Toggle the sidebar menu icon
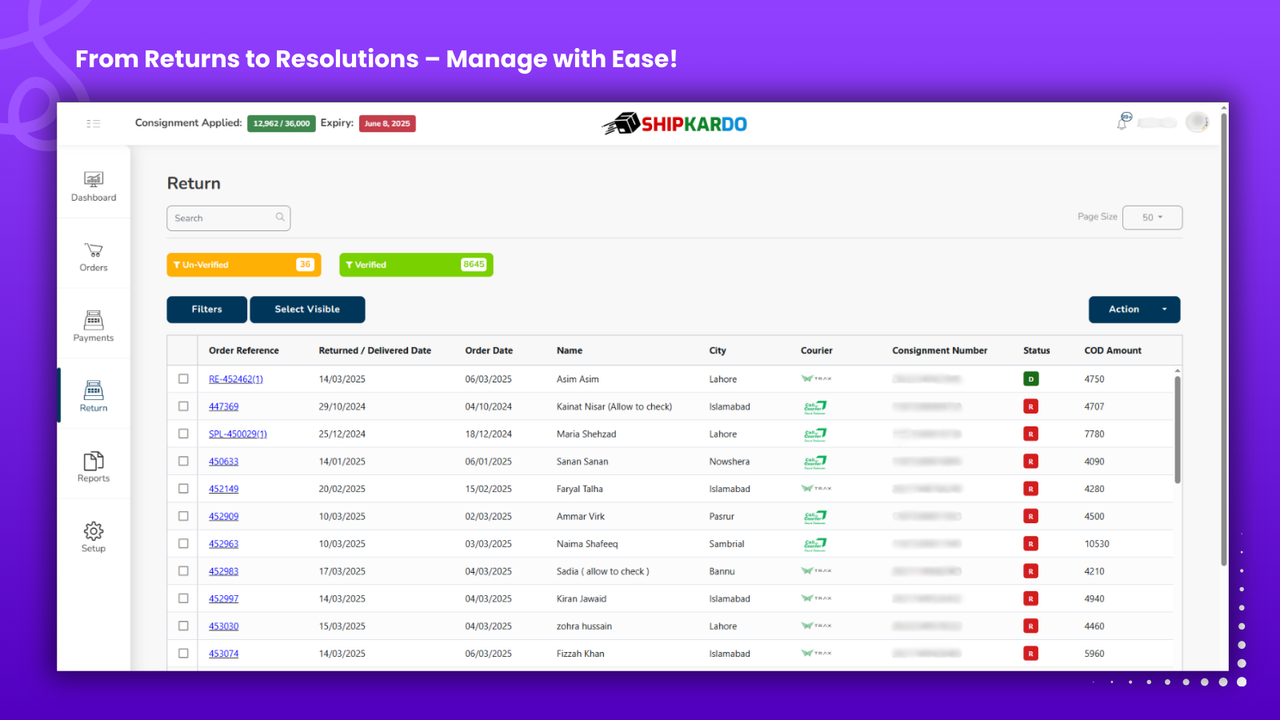Image resolution: width=1280 pixels, height=720 pixels. click(x=93, y=123)
